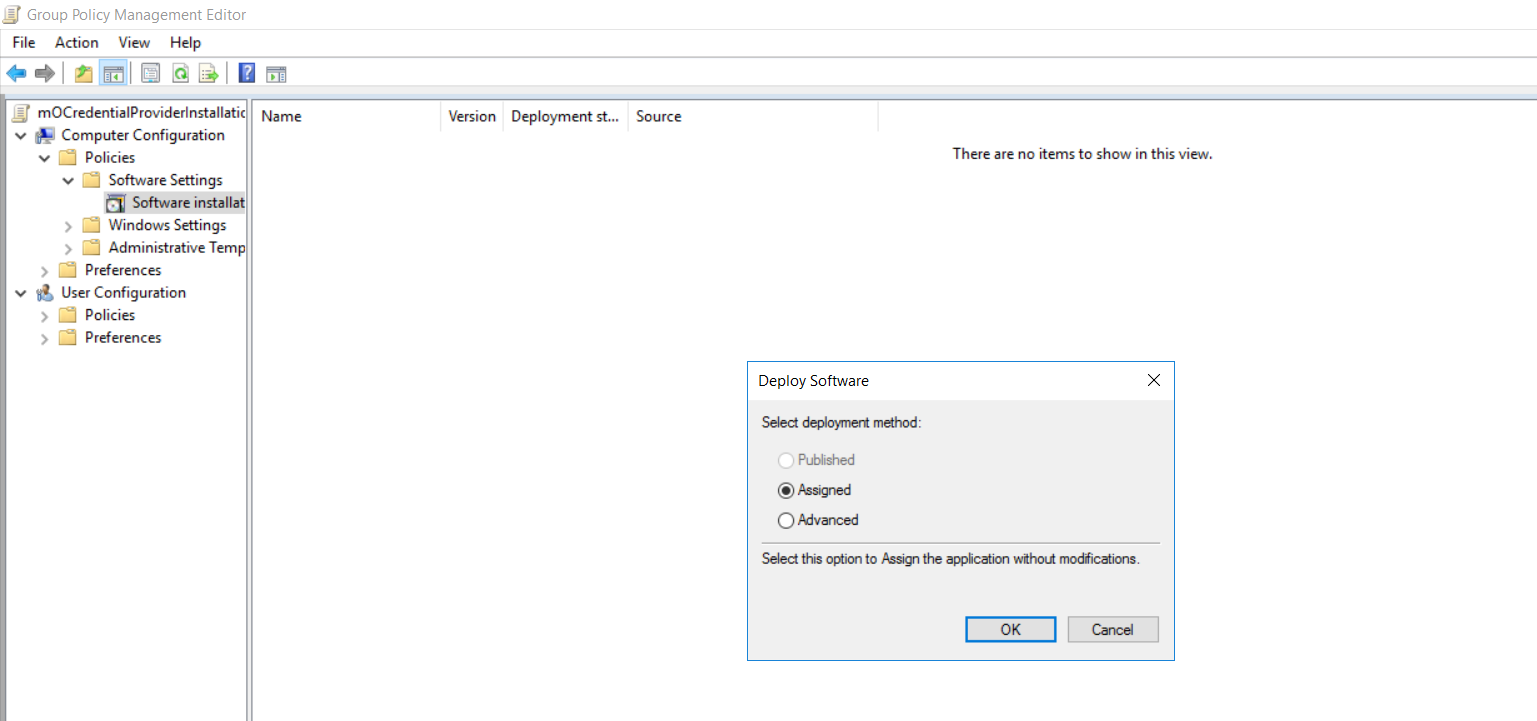Click the Administrative Templates folder icon
This screenshot has width=1537, height=721.
(92, 248)
